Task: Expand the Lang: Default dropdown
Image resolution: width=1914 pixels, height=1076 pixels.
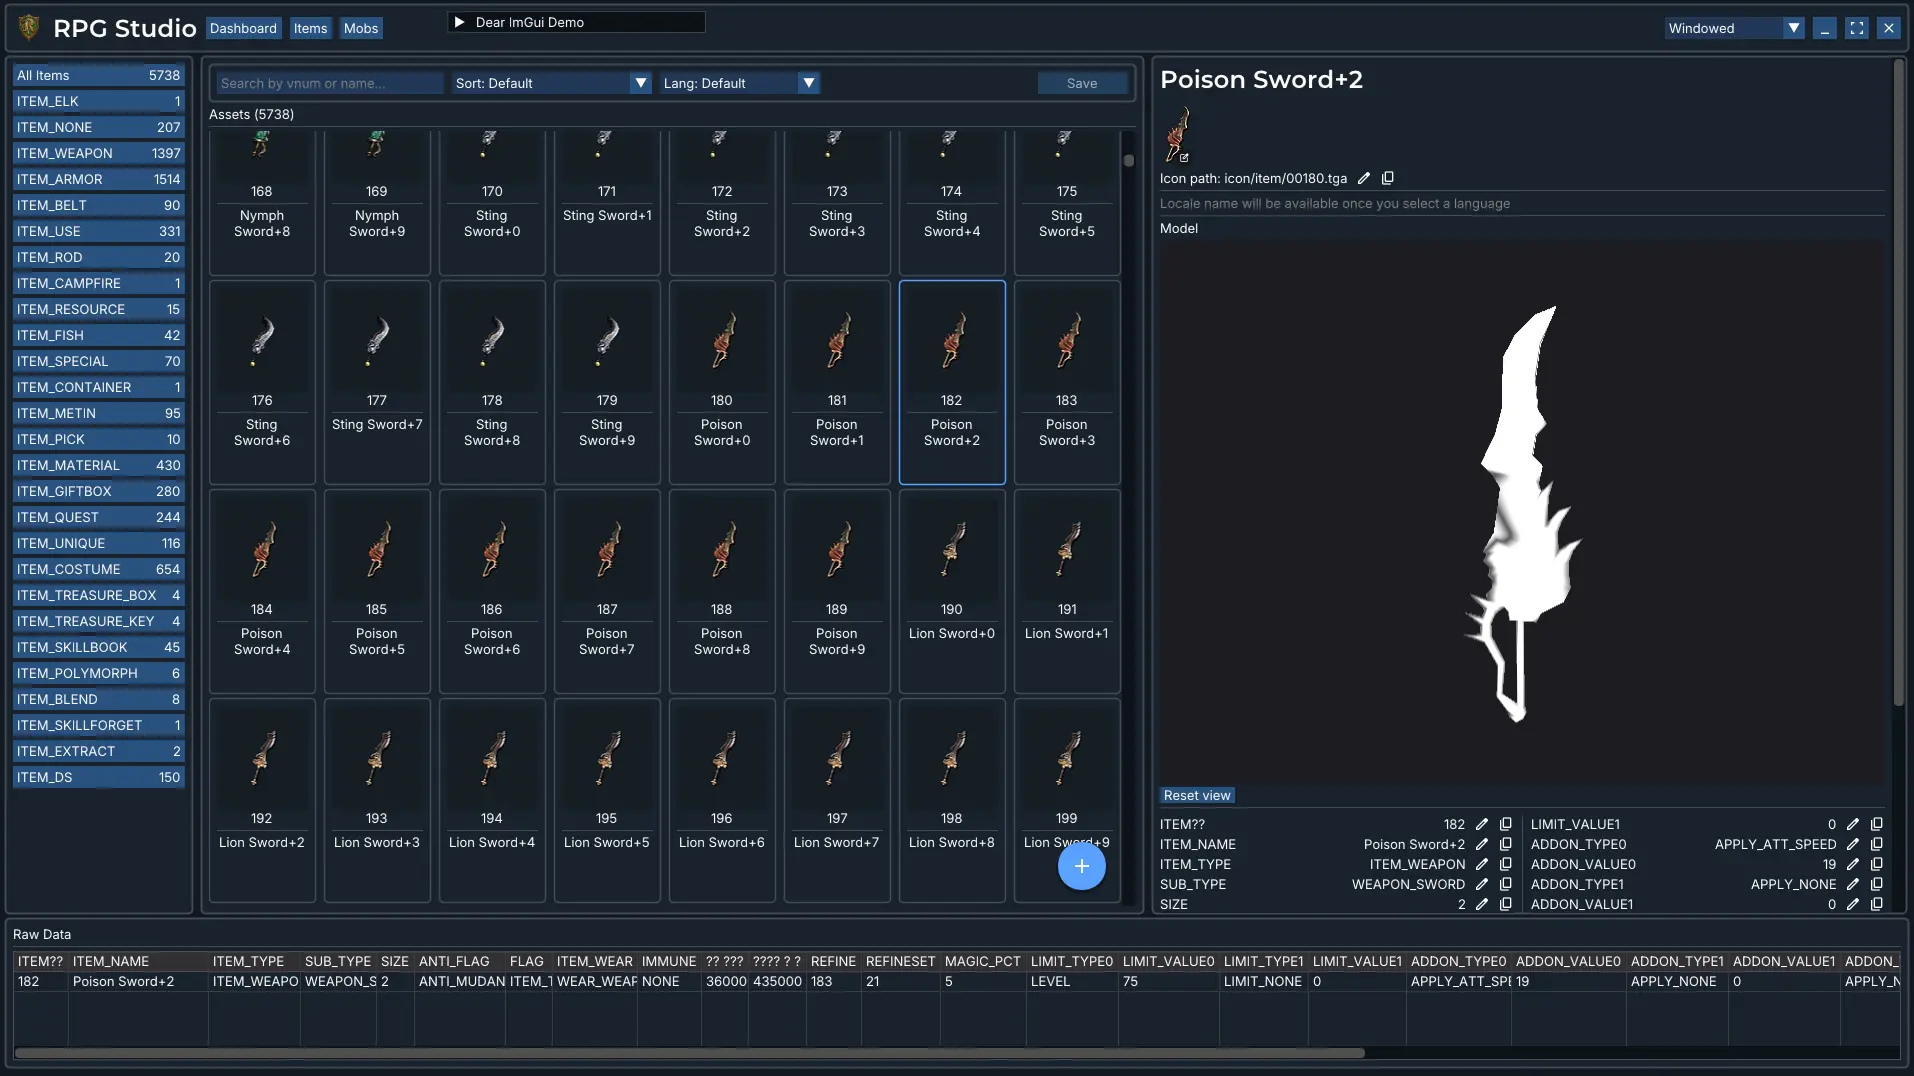Action: [x=740, y=83]
